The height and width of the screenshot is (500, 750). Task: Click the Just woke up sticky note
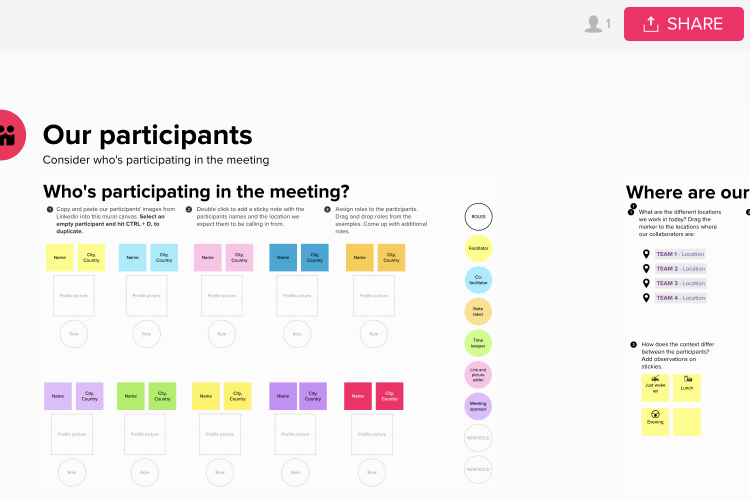coord(656,388)
